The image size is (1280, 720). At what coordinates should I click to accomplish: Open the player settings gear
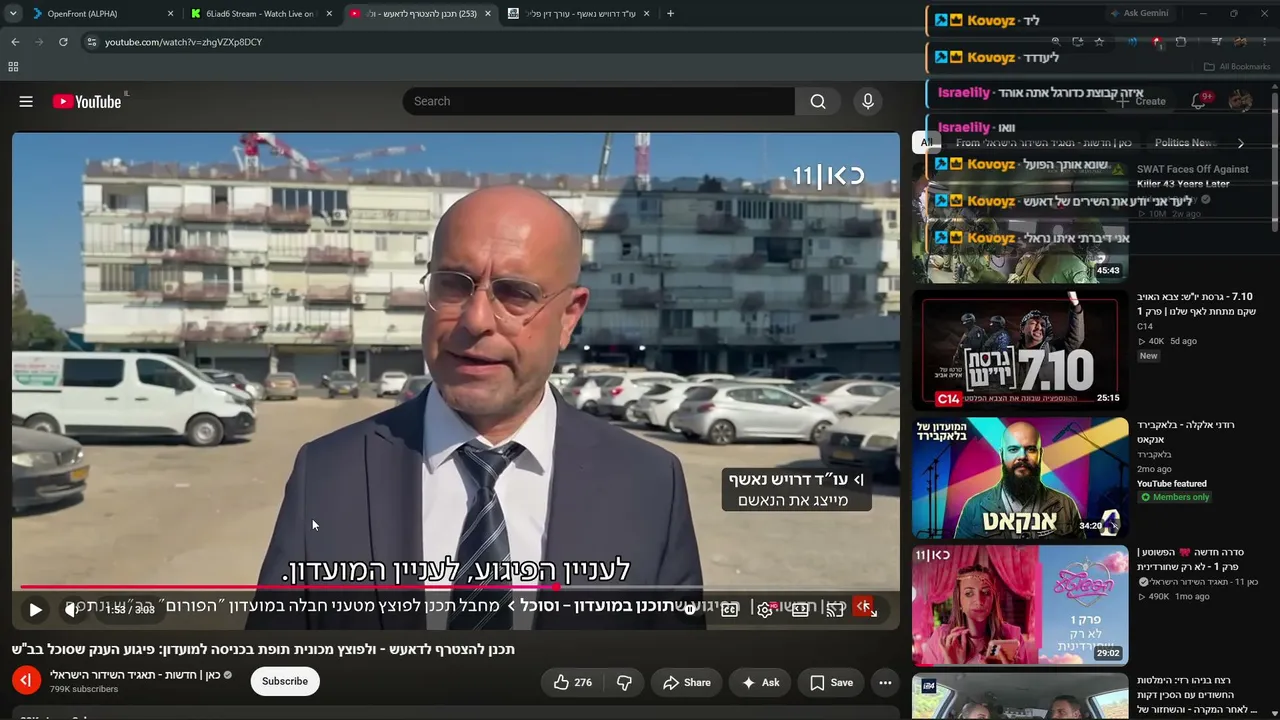pyautogui.click(x=765, y=609)
